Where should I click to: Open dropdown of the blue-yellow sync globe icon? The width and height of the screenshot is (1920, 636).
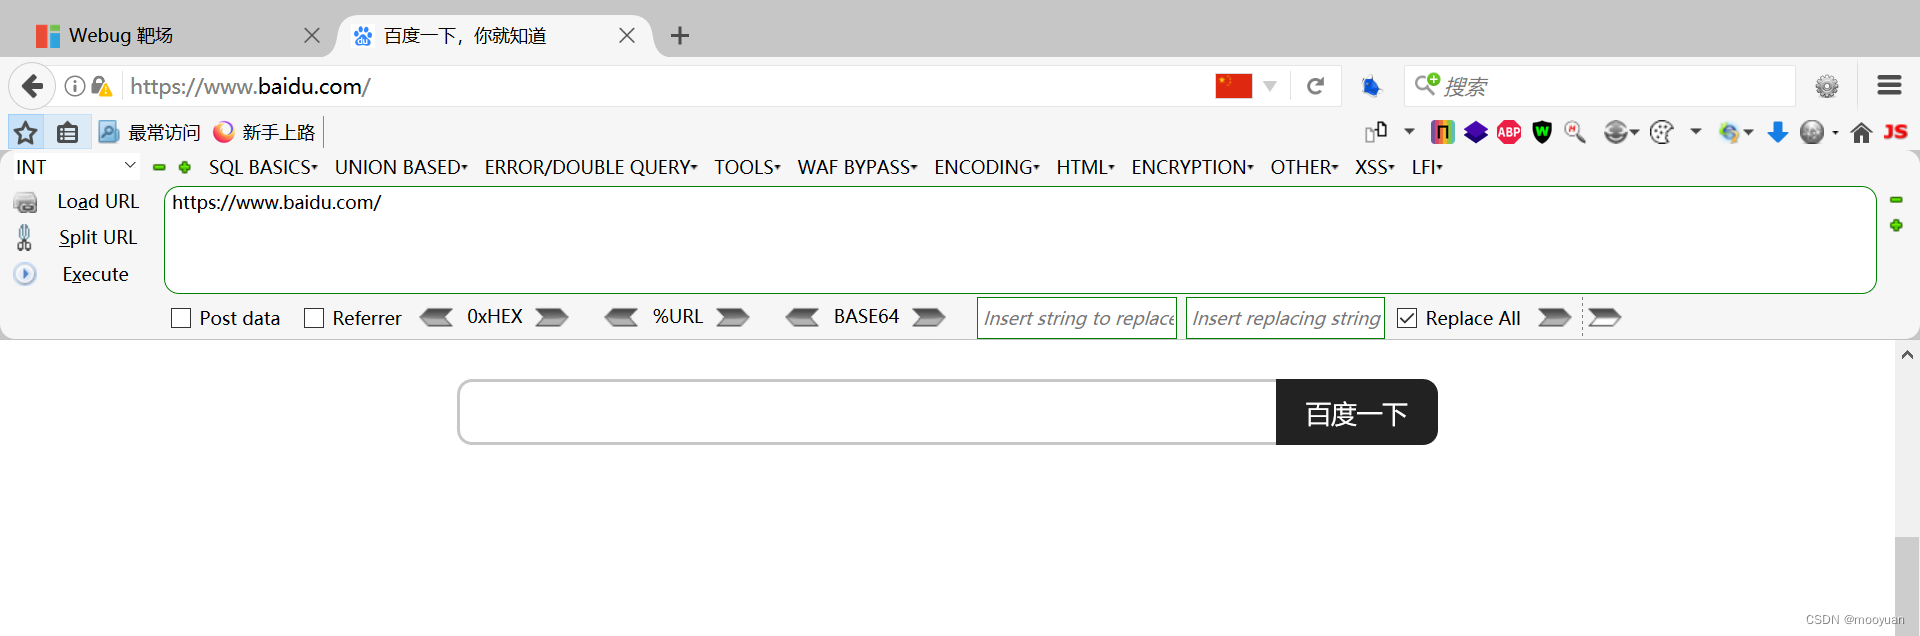click(1748, 132)
